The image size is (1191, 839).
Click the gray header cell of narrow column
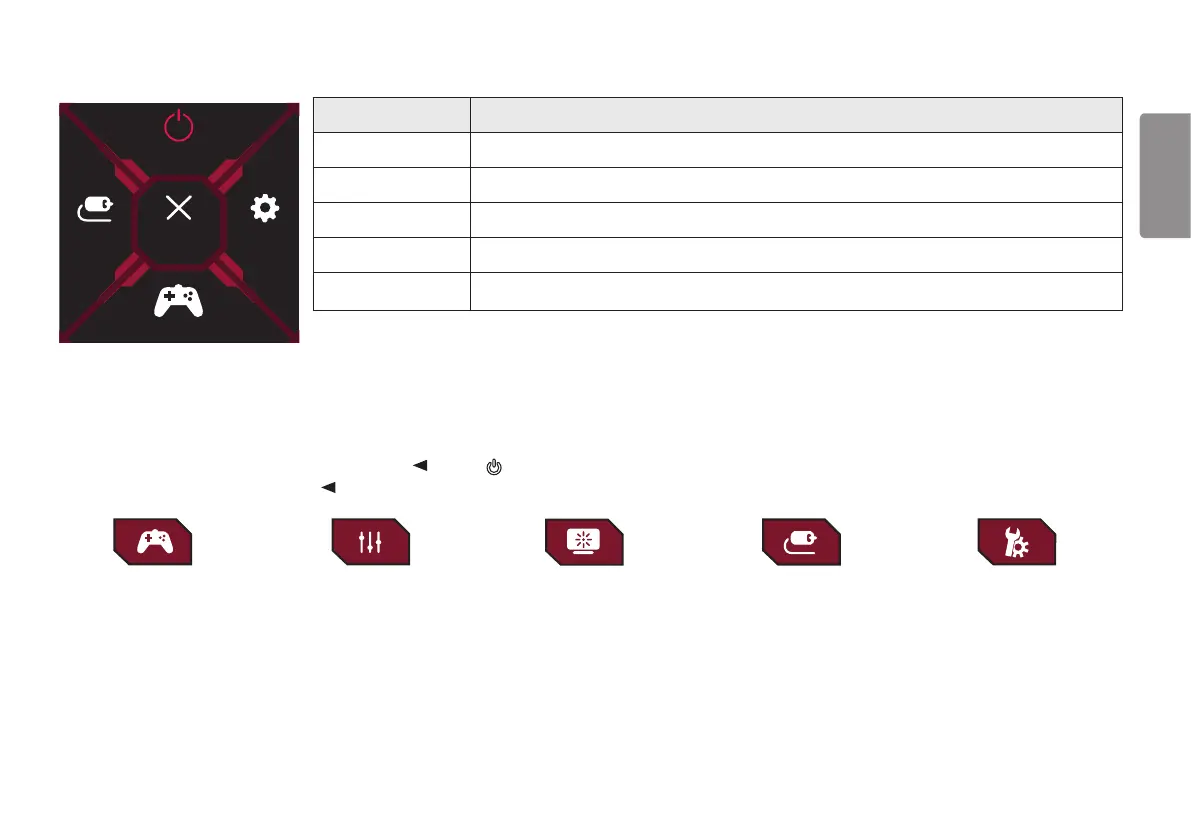pyautogui.click(x=392, y=115)
